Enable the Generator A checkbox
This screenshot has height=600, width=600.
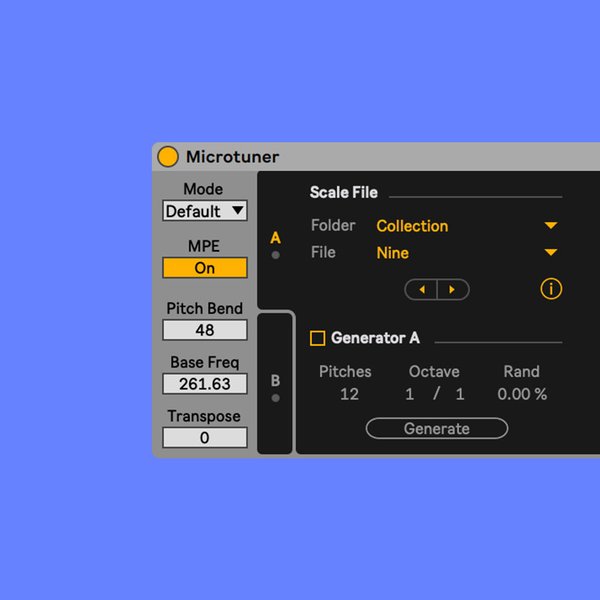coord(317,339)
